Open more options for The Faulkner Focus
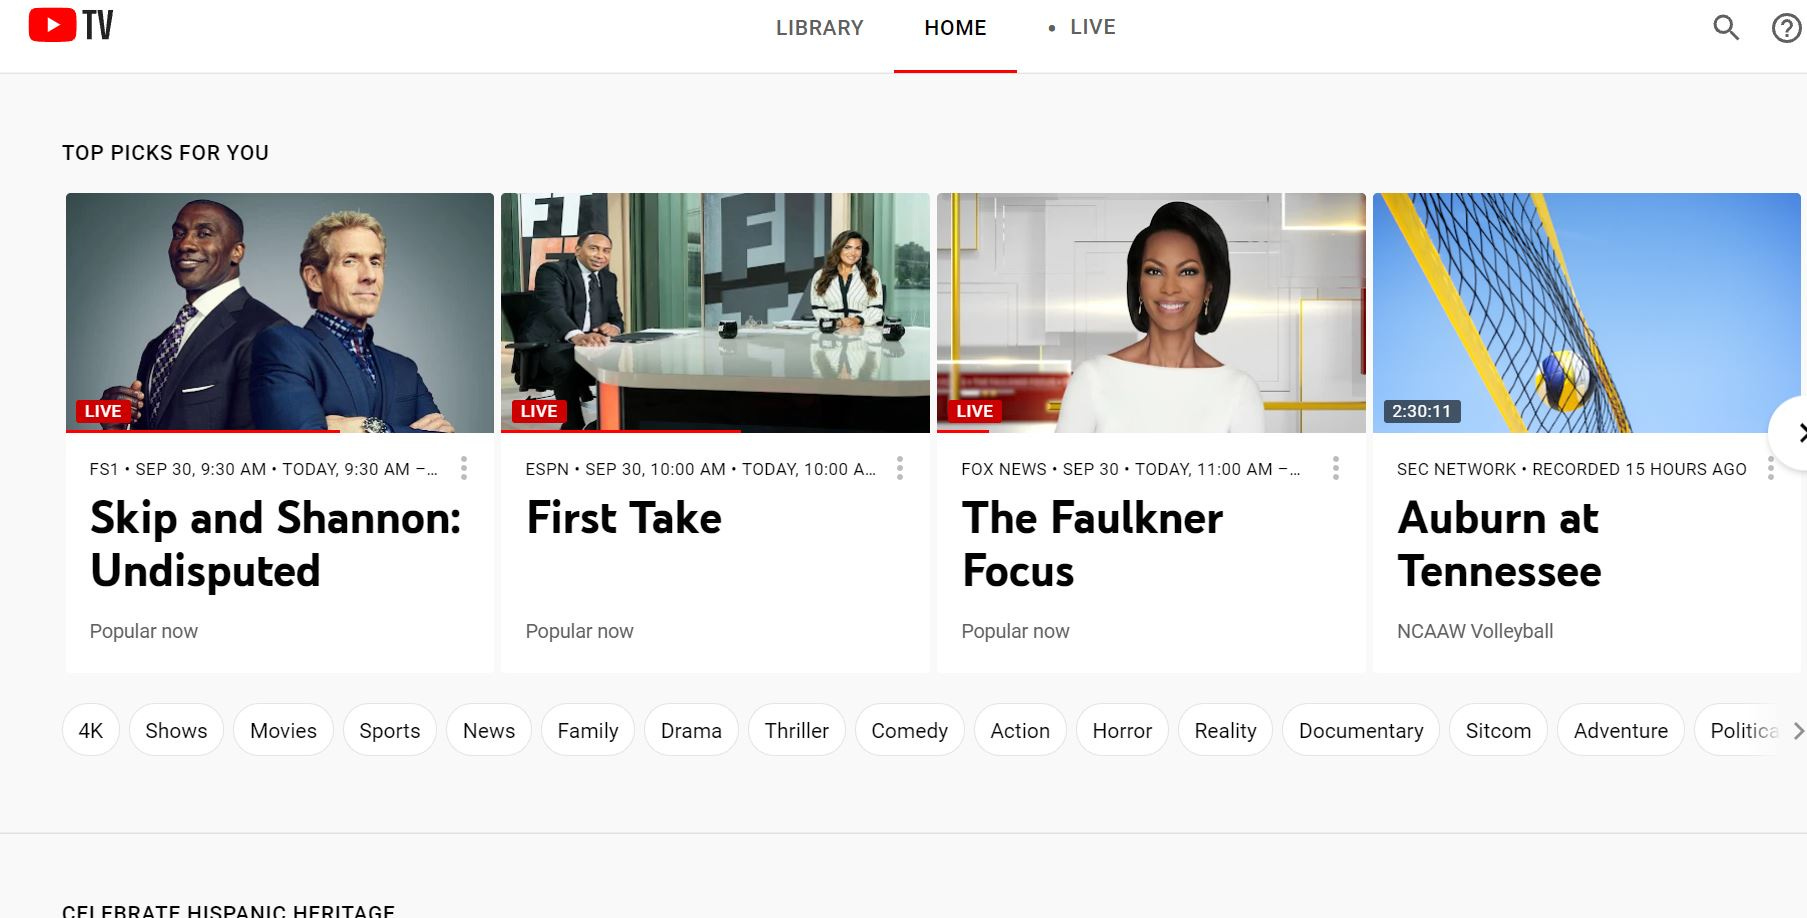The height and width of the screenshot is (918, 1807). point(1336,468)
